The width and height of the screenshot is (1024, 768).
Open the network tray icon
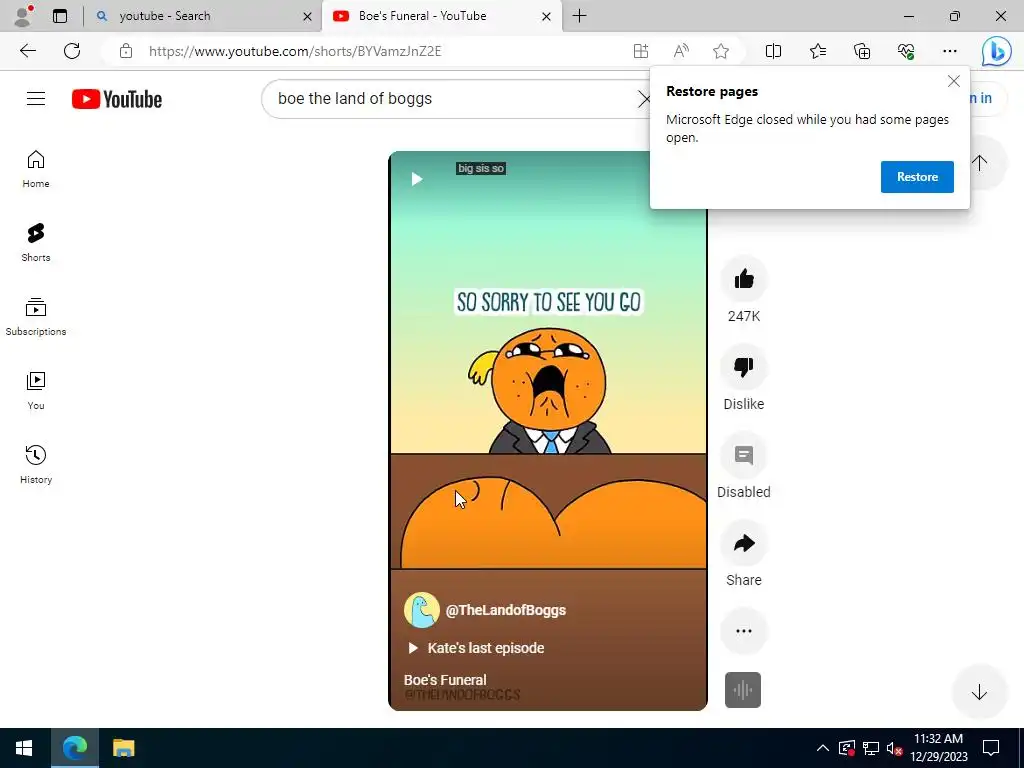click(871, 748)
